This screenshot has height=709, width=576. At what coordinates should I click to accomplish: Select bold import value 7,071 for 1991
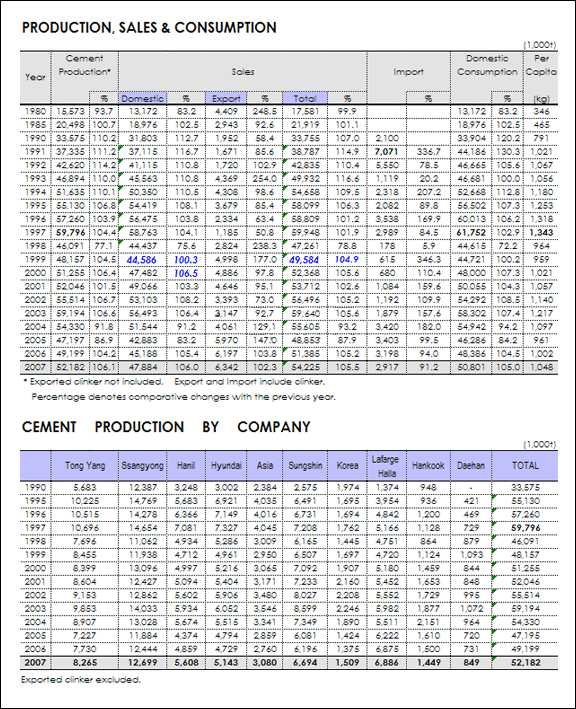[x=386, y=151]
